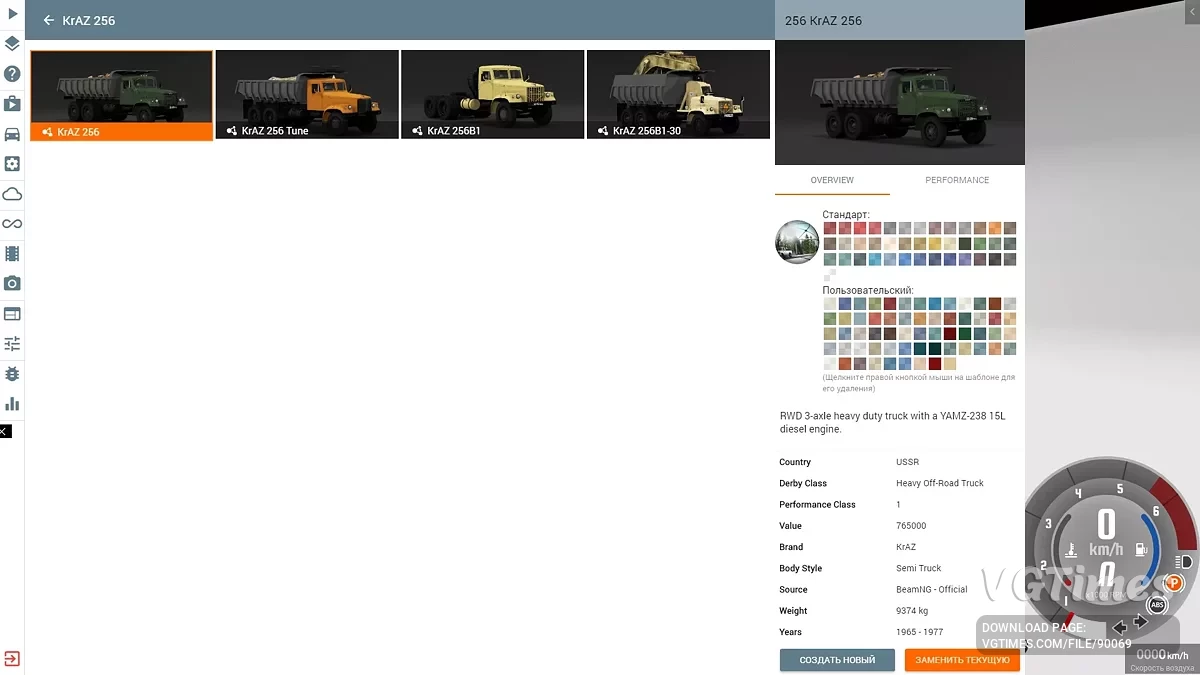Open performance stats bar chart icon

[x=12, y=403]
